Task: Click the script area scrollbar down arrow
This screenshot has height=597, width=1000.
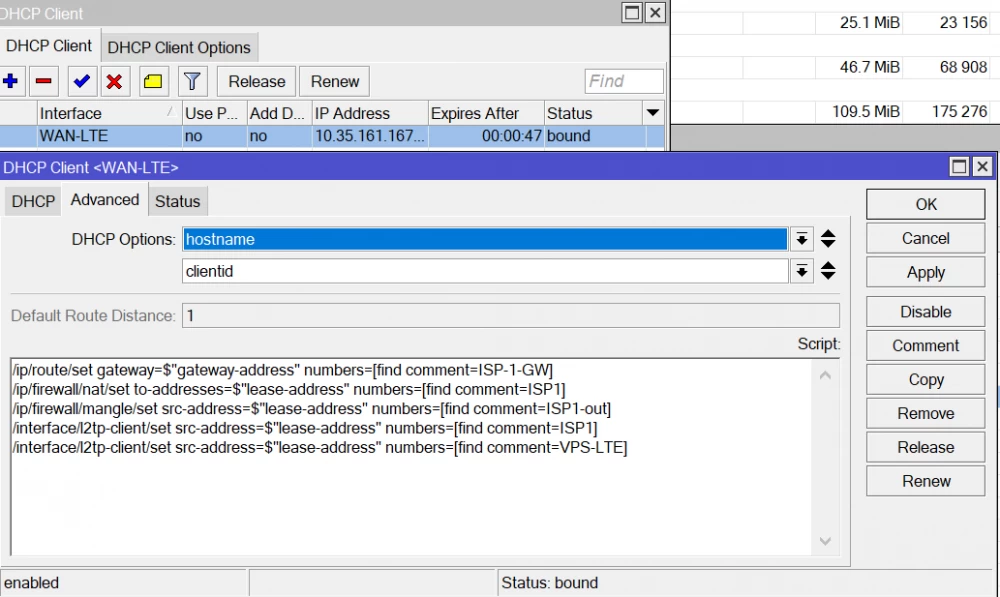Action: tap(825, 541)
